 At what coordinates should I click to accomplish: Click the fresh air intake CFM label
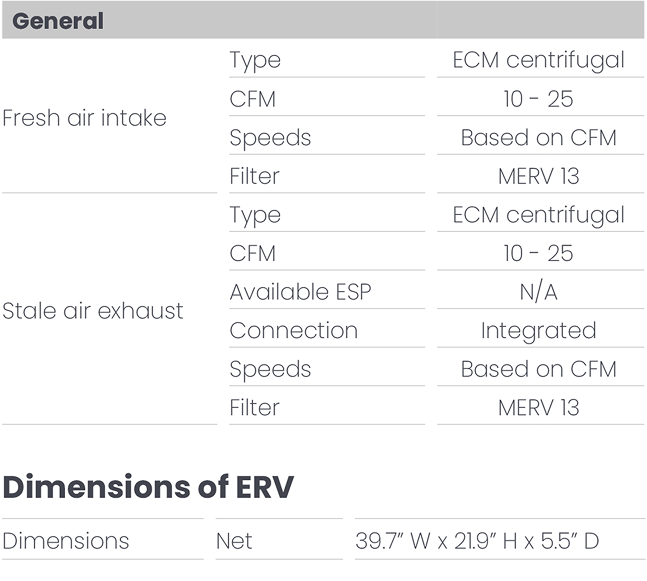point(253,99)
